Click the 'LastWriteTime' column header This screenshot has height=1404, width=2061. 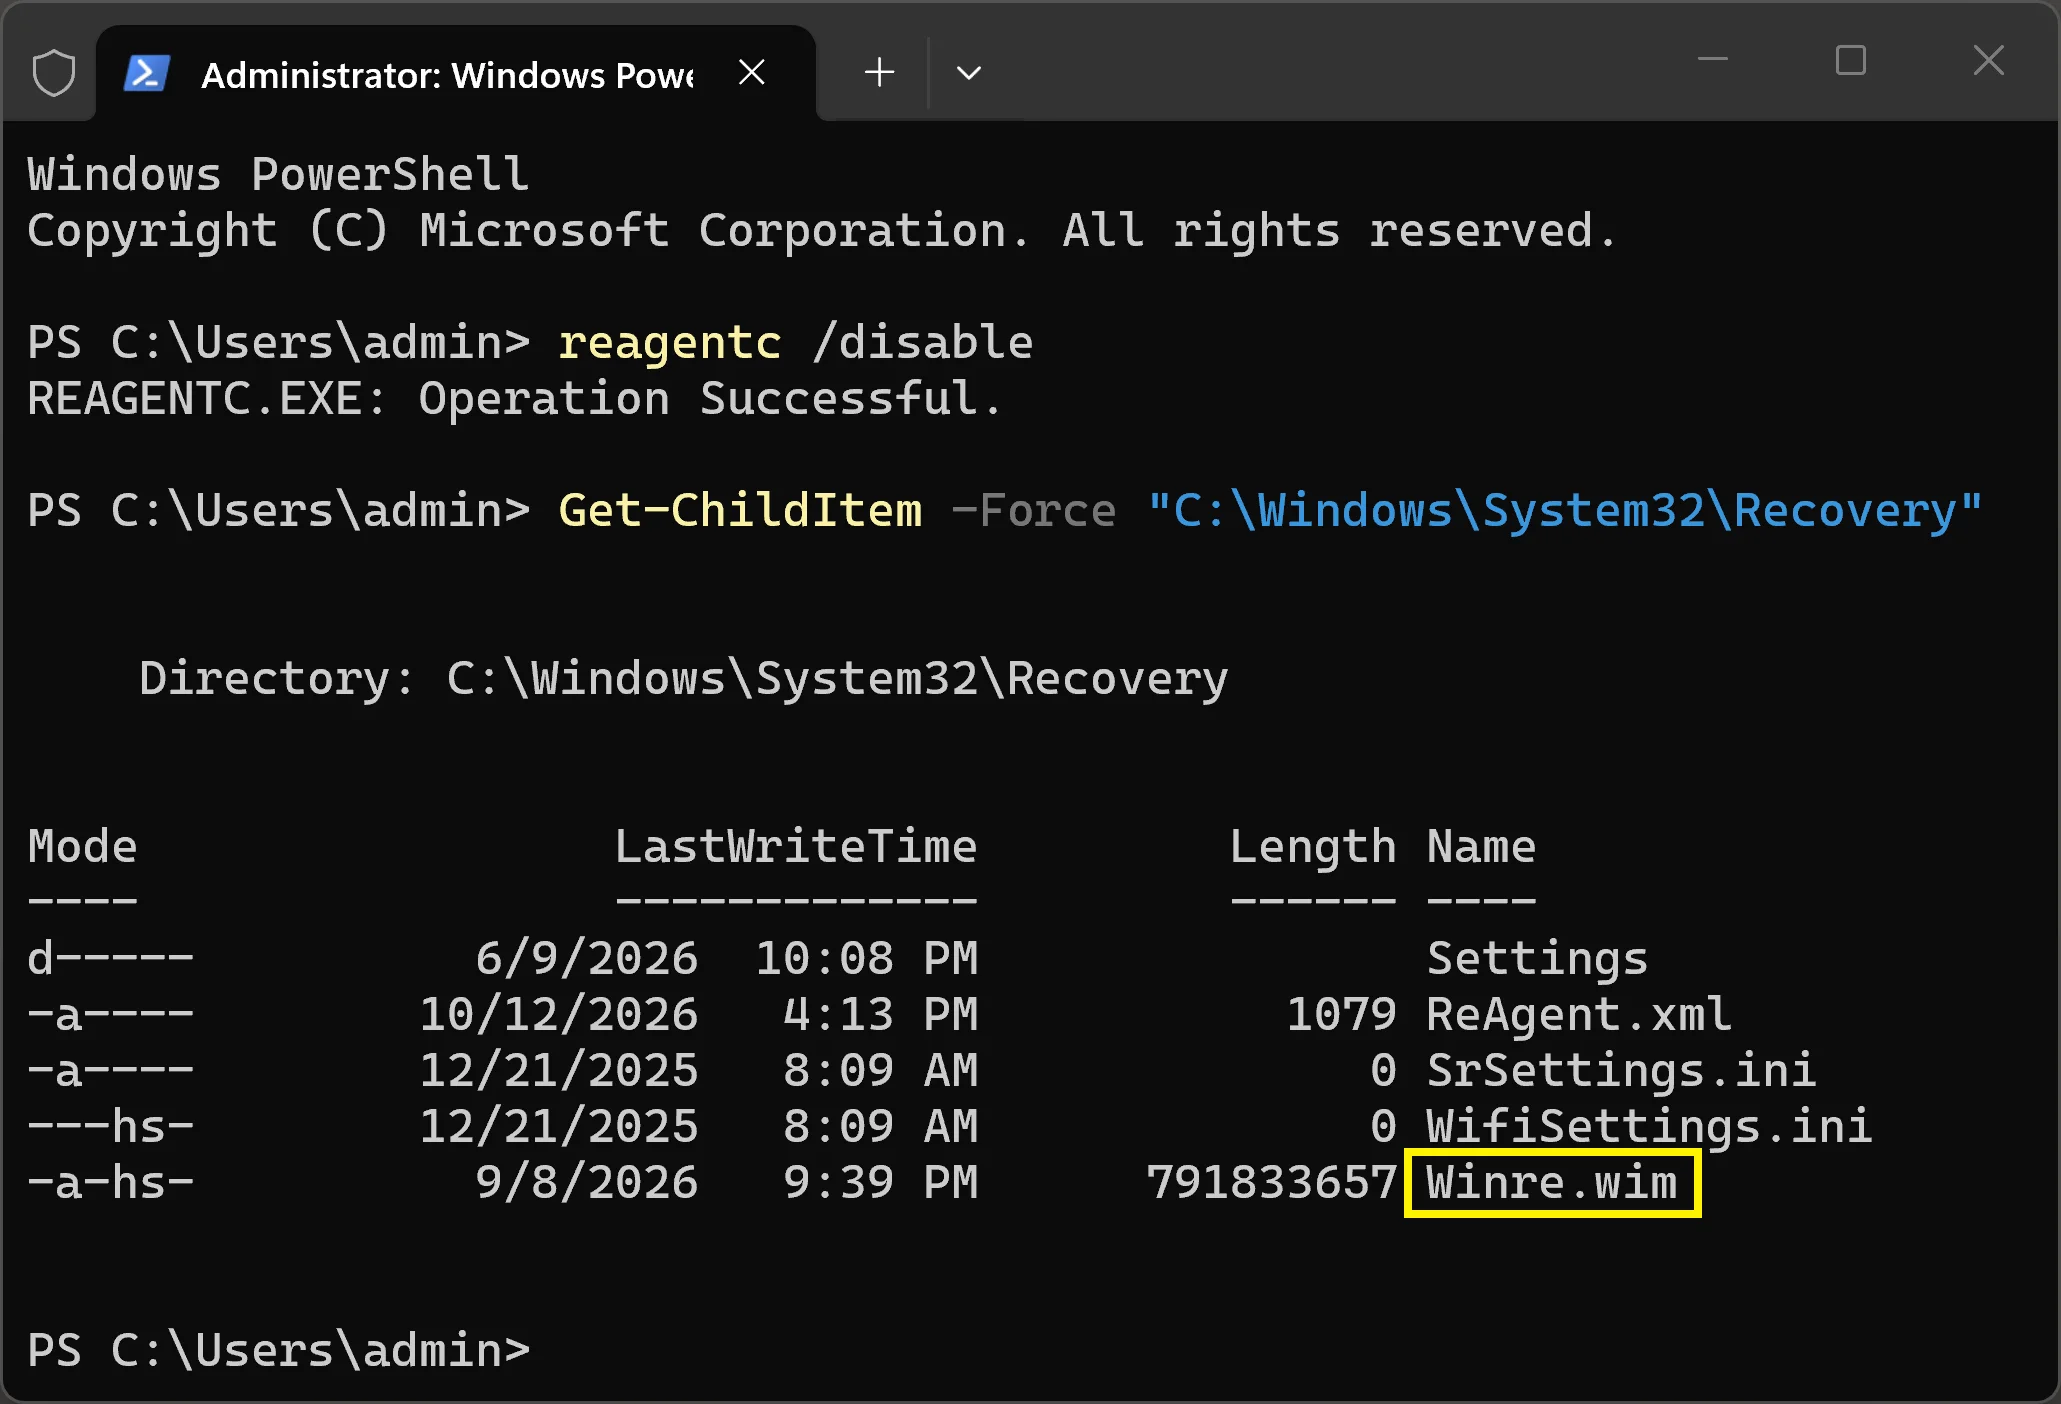click(x=796, y=847)
